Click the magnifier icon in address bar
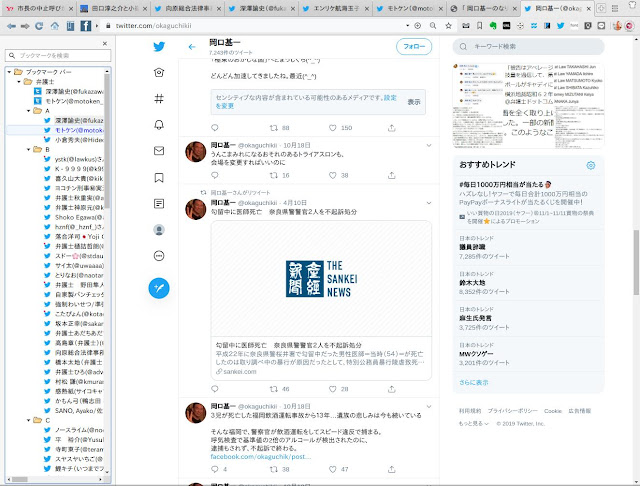Viewport: 640px width, 486px height. pyautogui.click(x=433, y=26)
